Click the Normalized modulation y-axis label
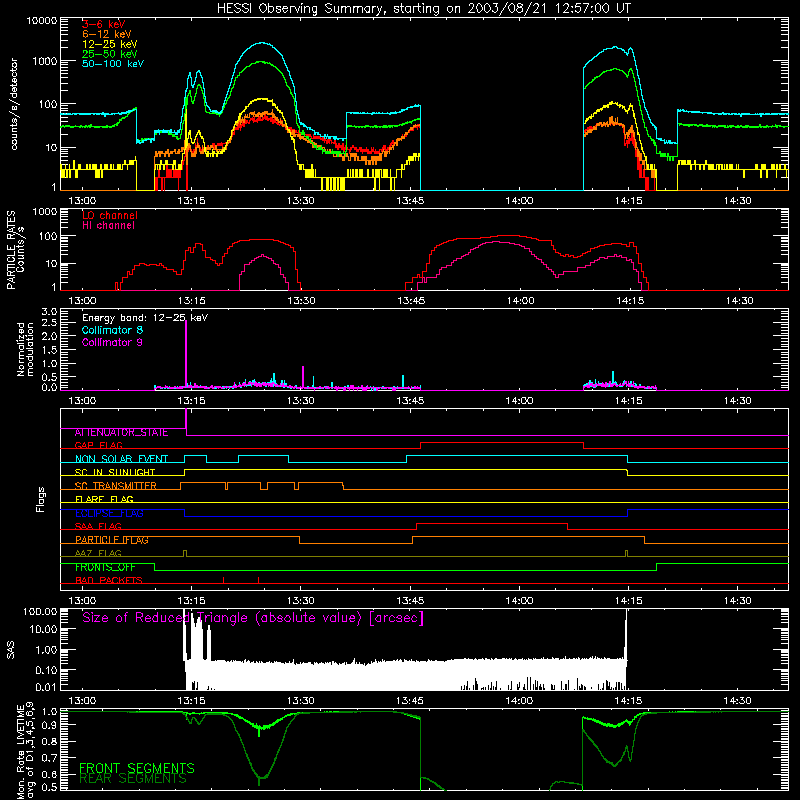Image resolution: width=800 pixels, height=800 pixels. [x=25, y=349]
